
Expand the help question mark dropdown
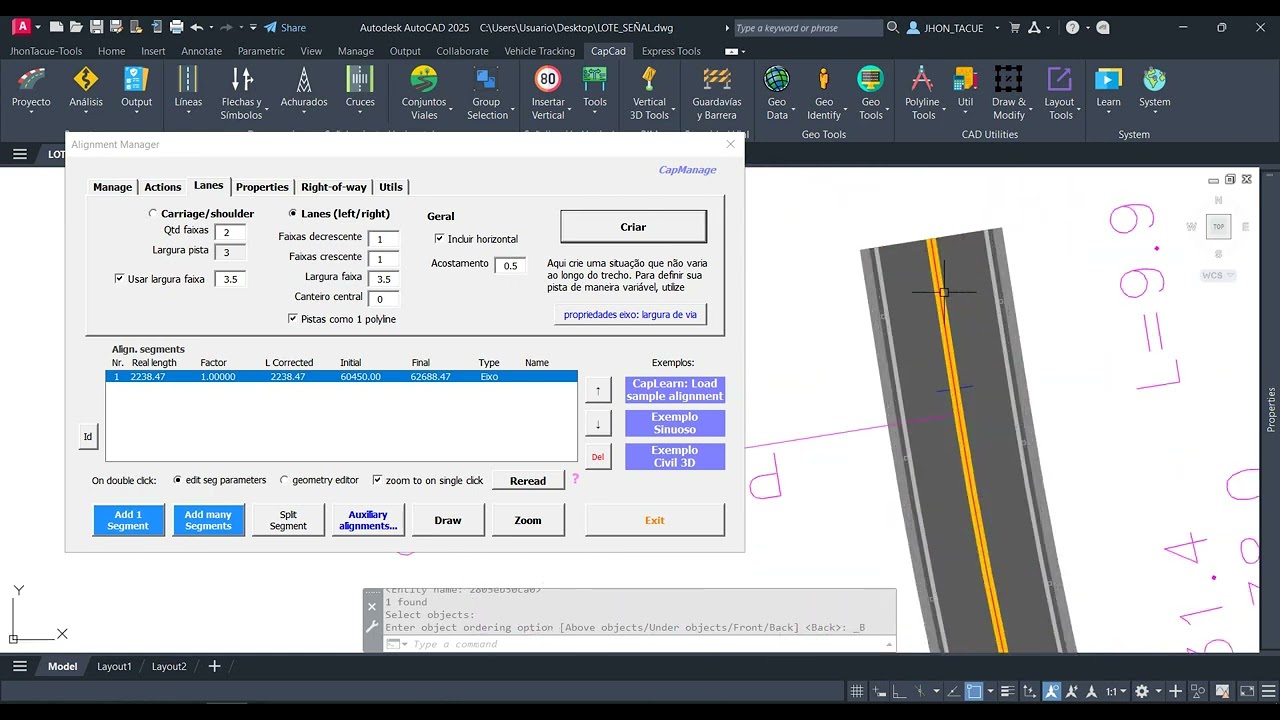click(1087, 28)
